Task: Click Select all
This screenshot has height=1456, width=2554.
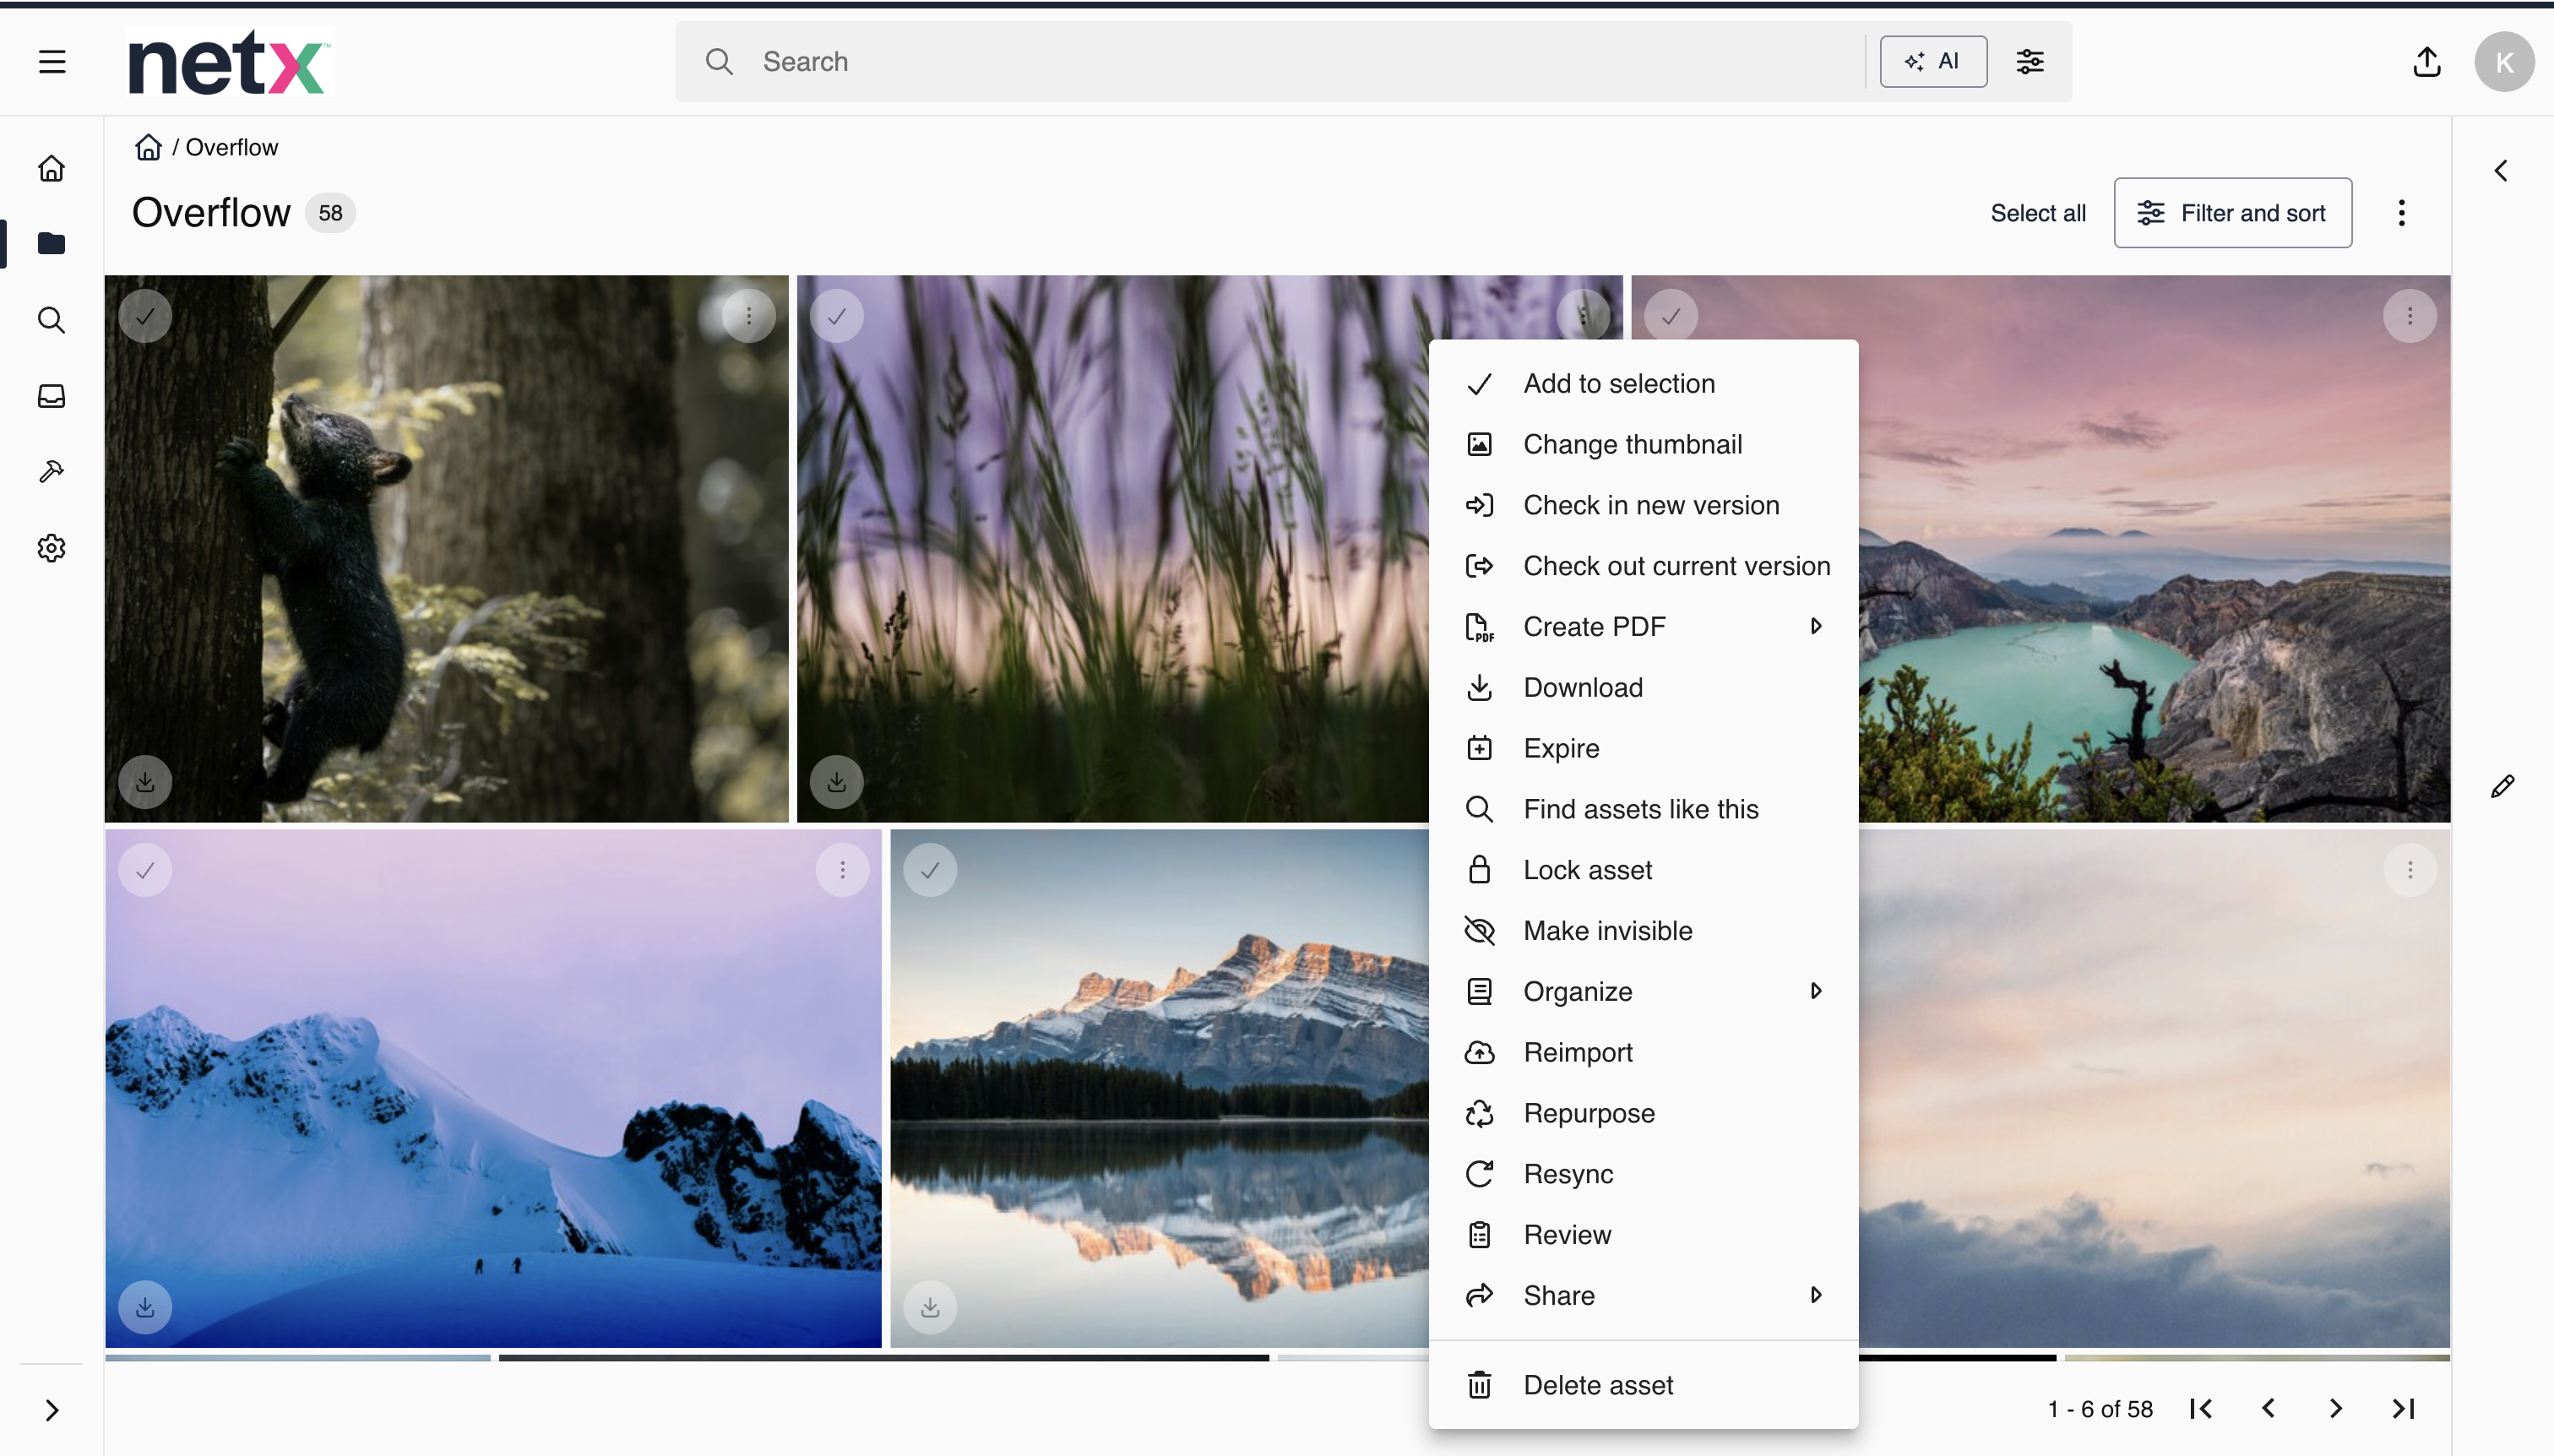Action: pyautogui.click(x=2037, y=213)
